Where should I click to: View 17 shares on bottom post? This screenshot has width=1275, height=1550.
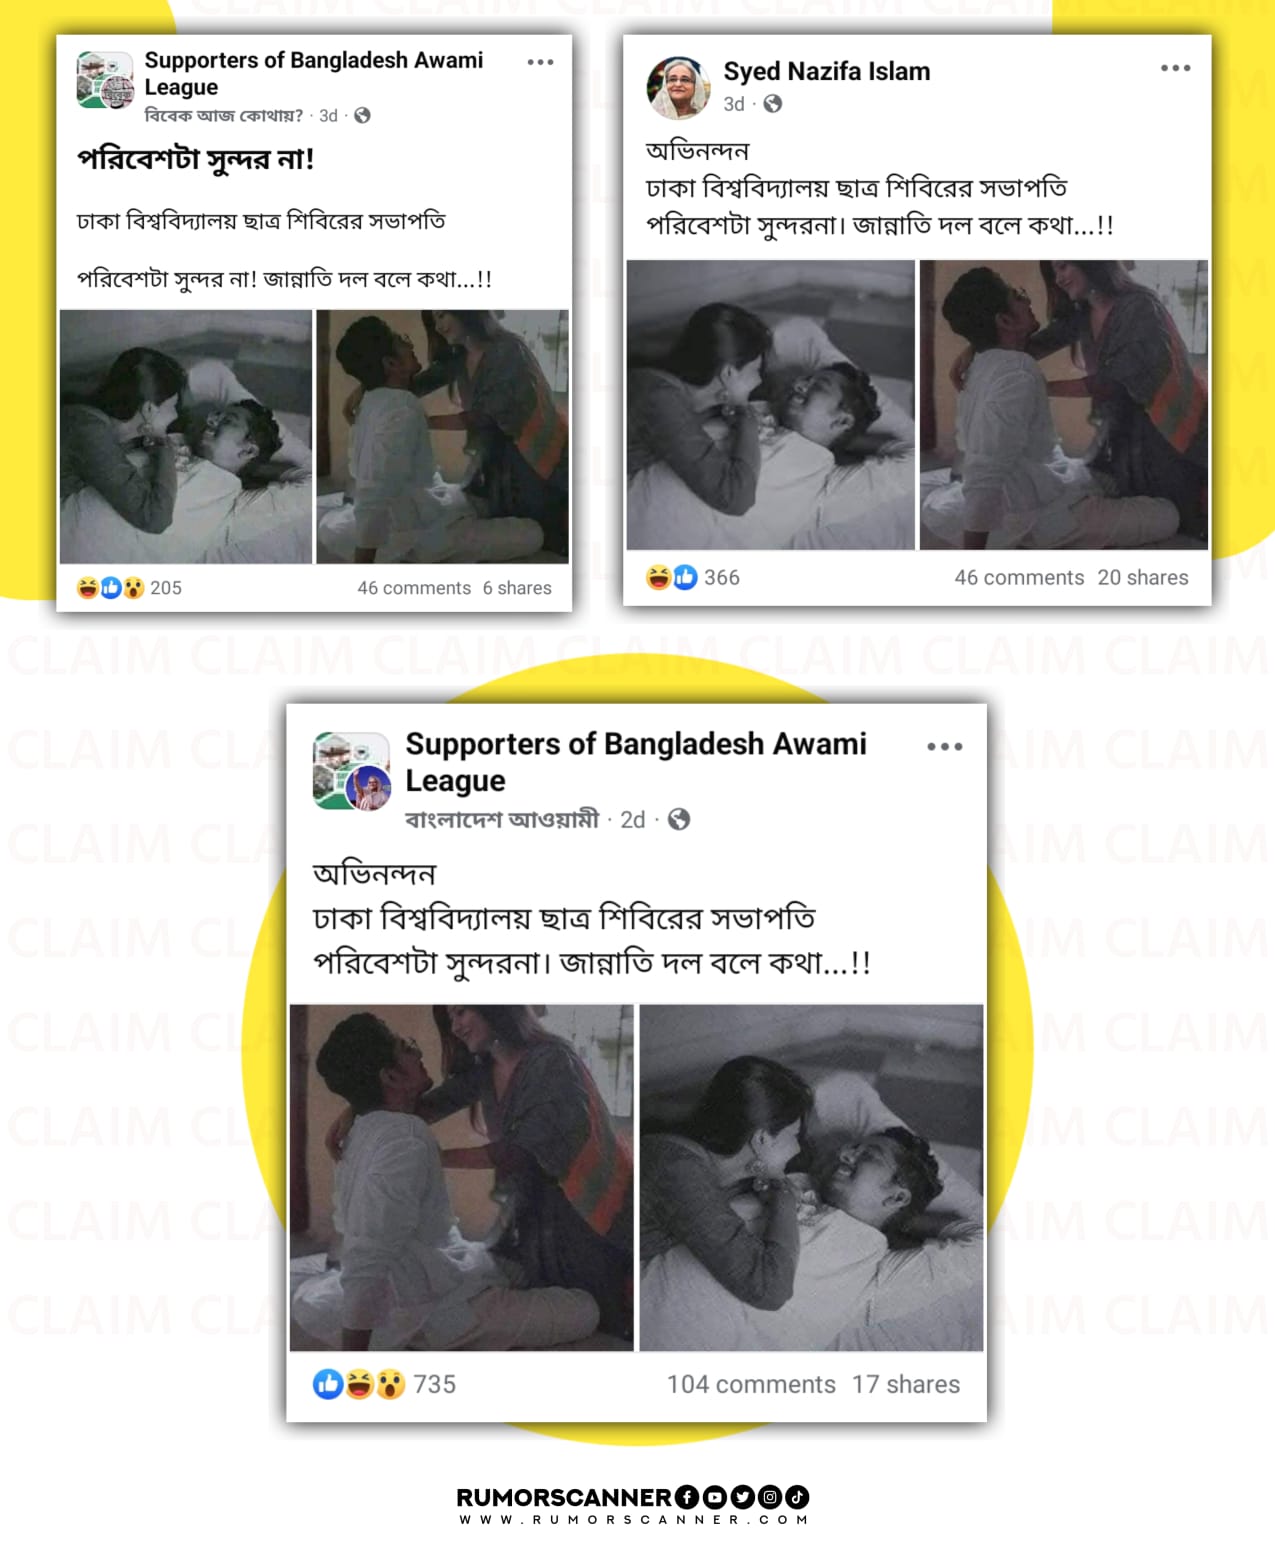pyautogui.click(x=906, y=1384)
